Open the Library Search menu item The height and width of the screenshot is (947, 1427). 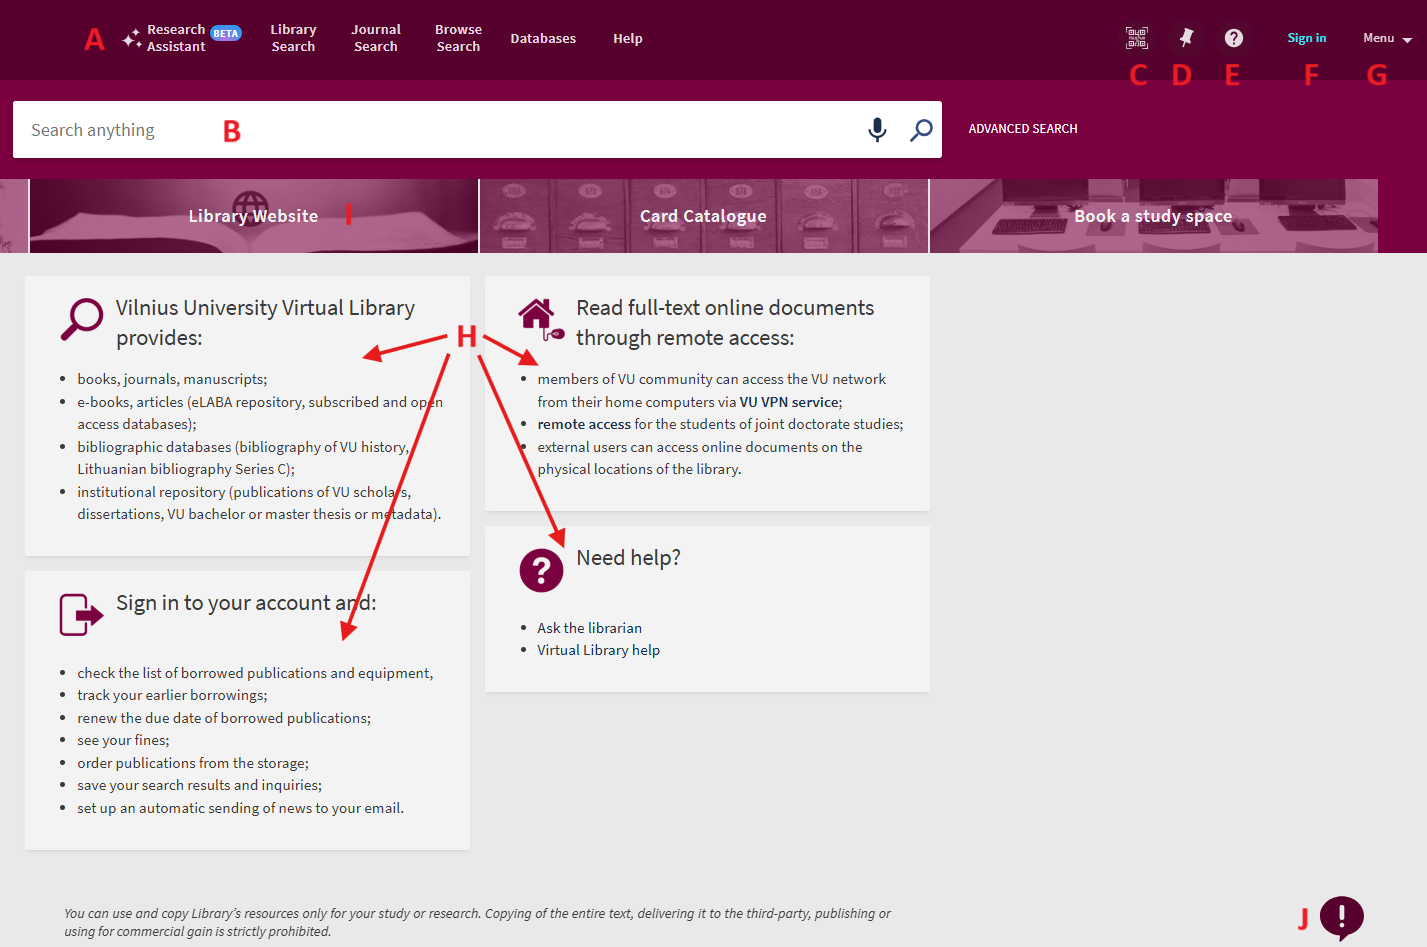point(293,38)
